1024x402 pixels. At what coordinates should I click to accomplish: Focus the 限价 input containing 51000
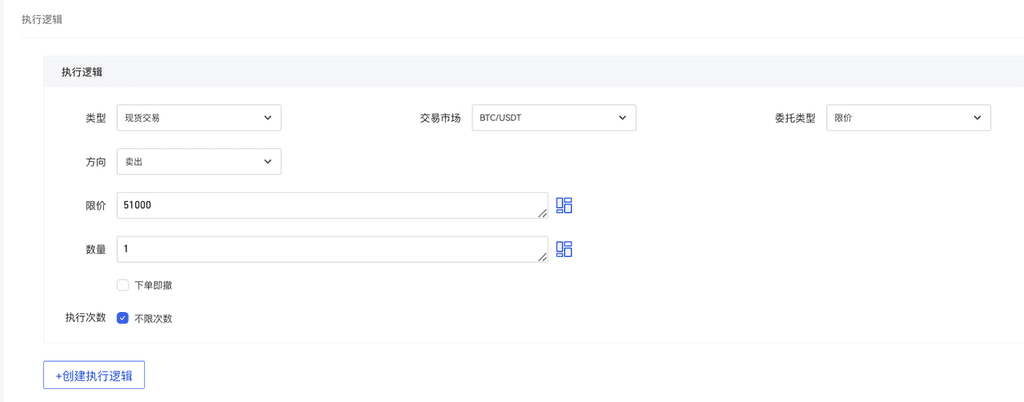click(330, 205)
